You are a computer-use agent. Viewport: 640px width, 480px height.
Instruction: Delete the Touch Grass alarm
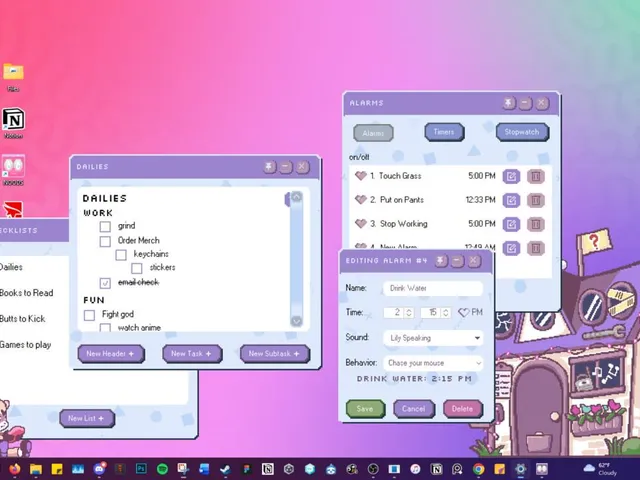pyautogui.click(x=536, y=176)
